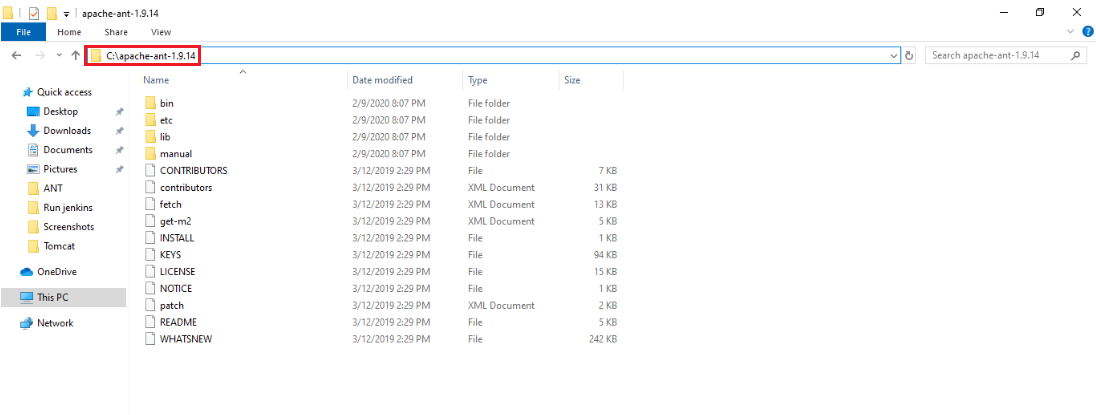Expand the address bar history dropdown
This screenshot has width=1096, height=415.
pyautogui.click(x=894, y=56)
